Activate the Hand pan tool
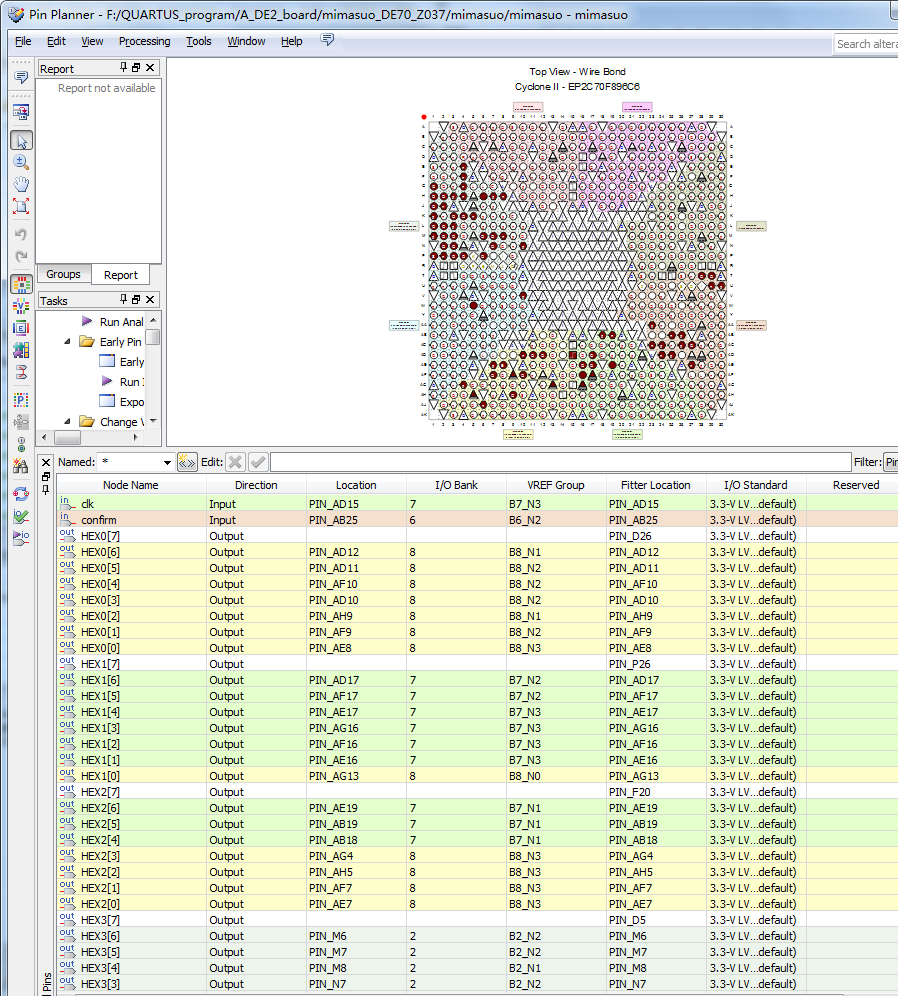The image size is (898, 996). point(20,183)
